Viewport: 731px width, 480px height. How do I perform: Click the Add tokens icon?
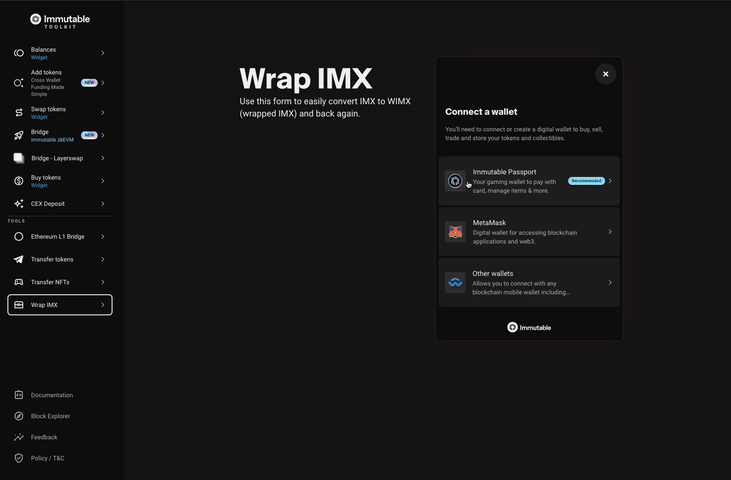(19, 83)
